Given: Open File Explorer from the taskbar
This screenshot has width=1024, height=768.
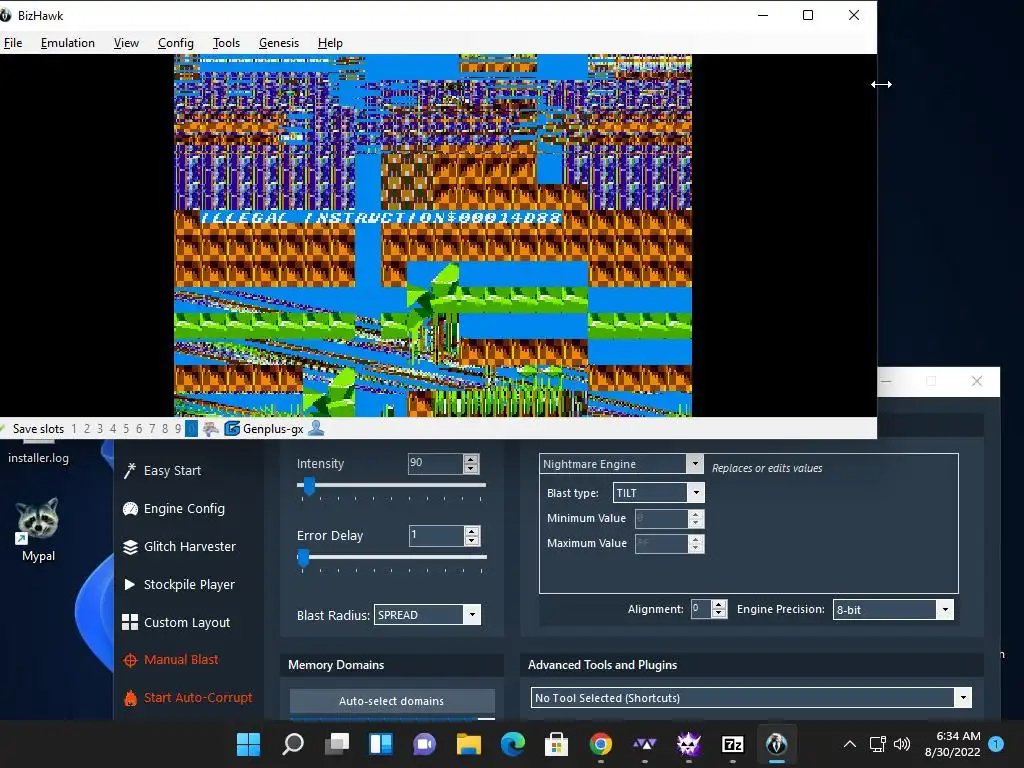Looking at the screenshot, I should pos(468,744).
